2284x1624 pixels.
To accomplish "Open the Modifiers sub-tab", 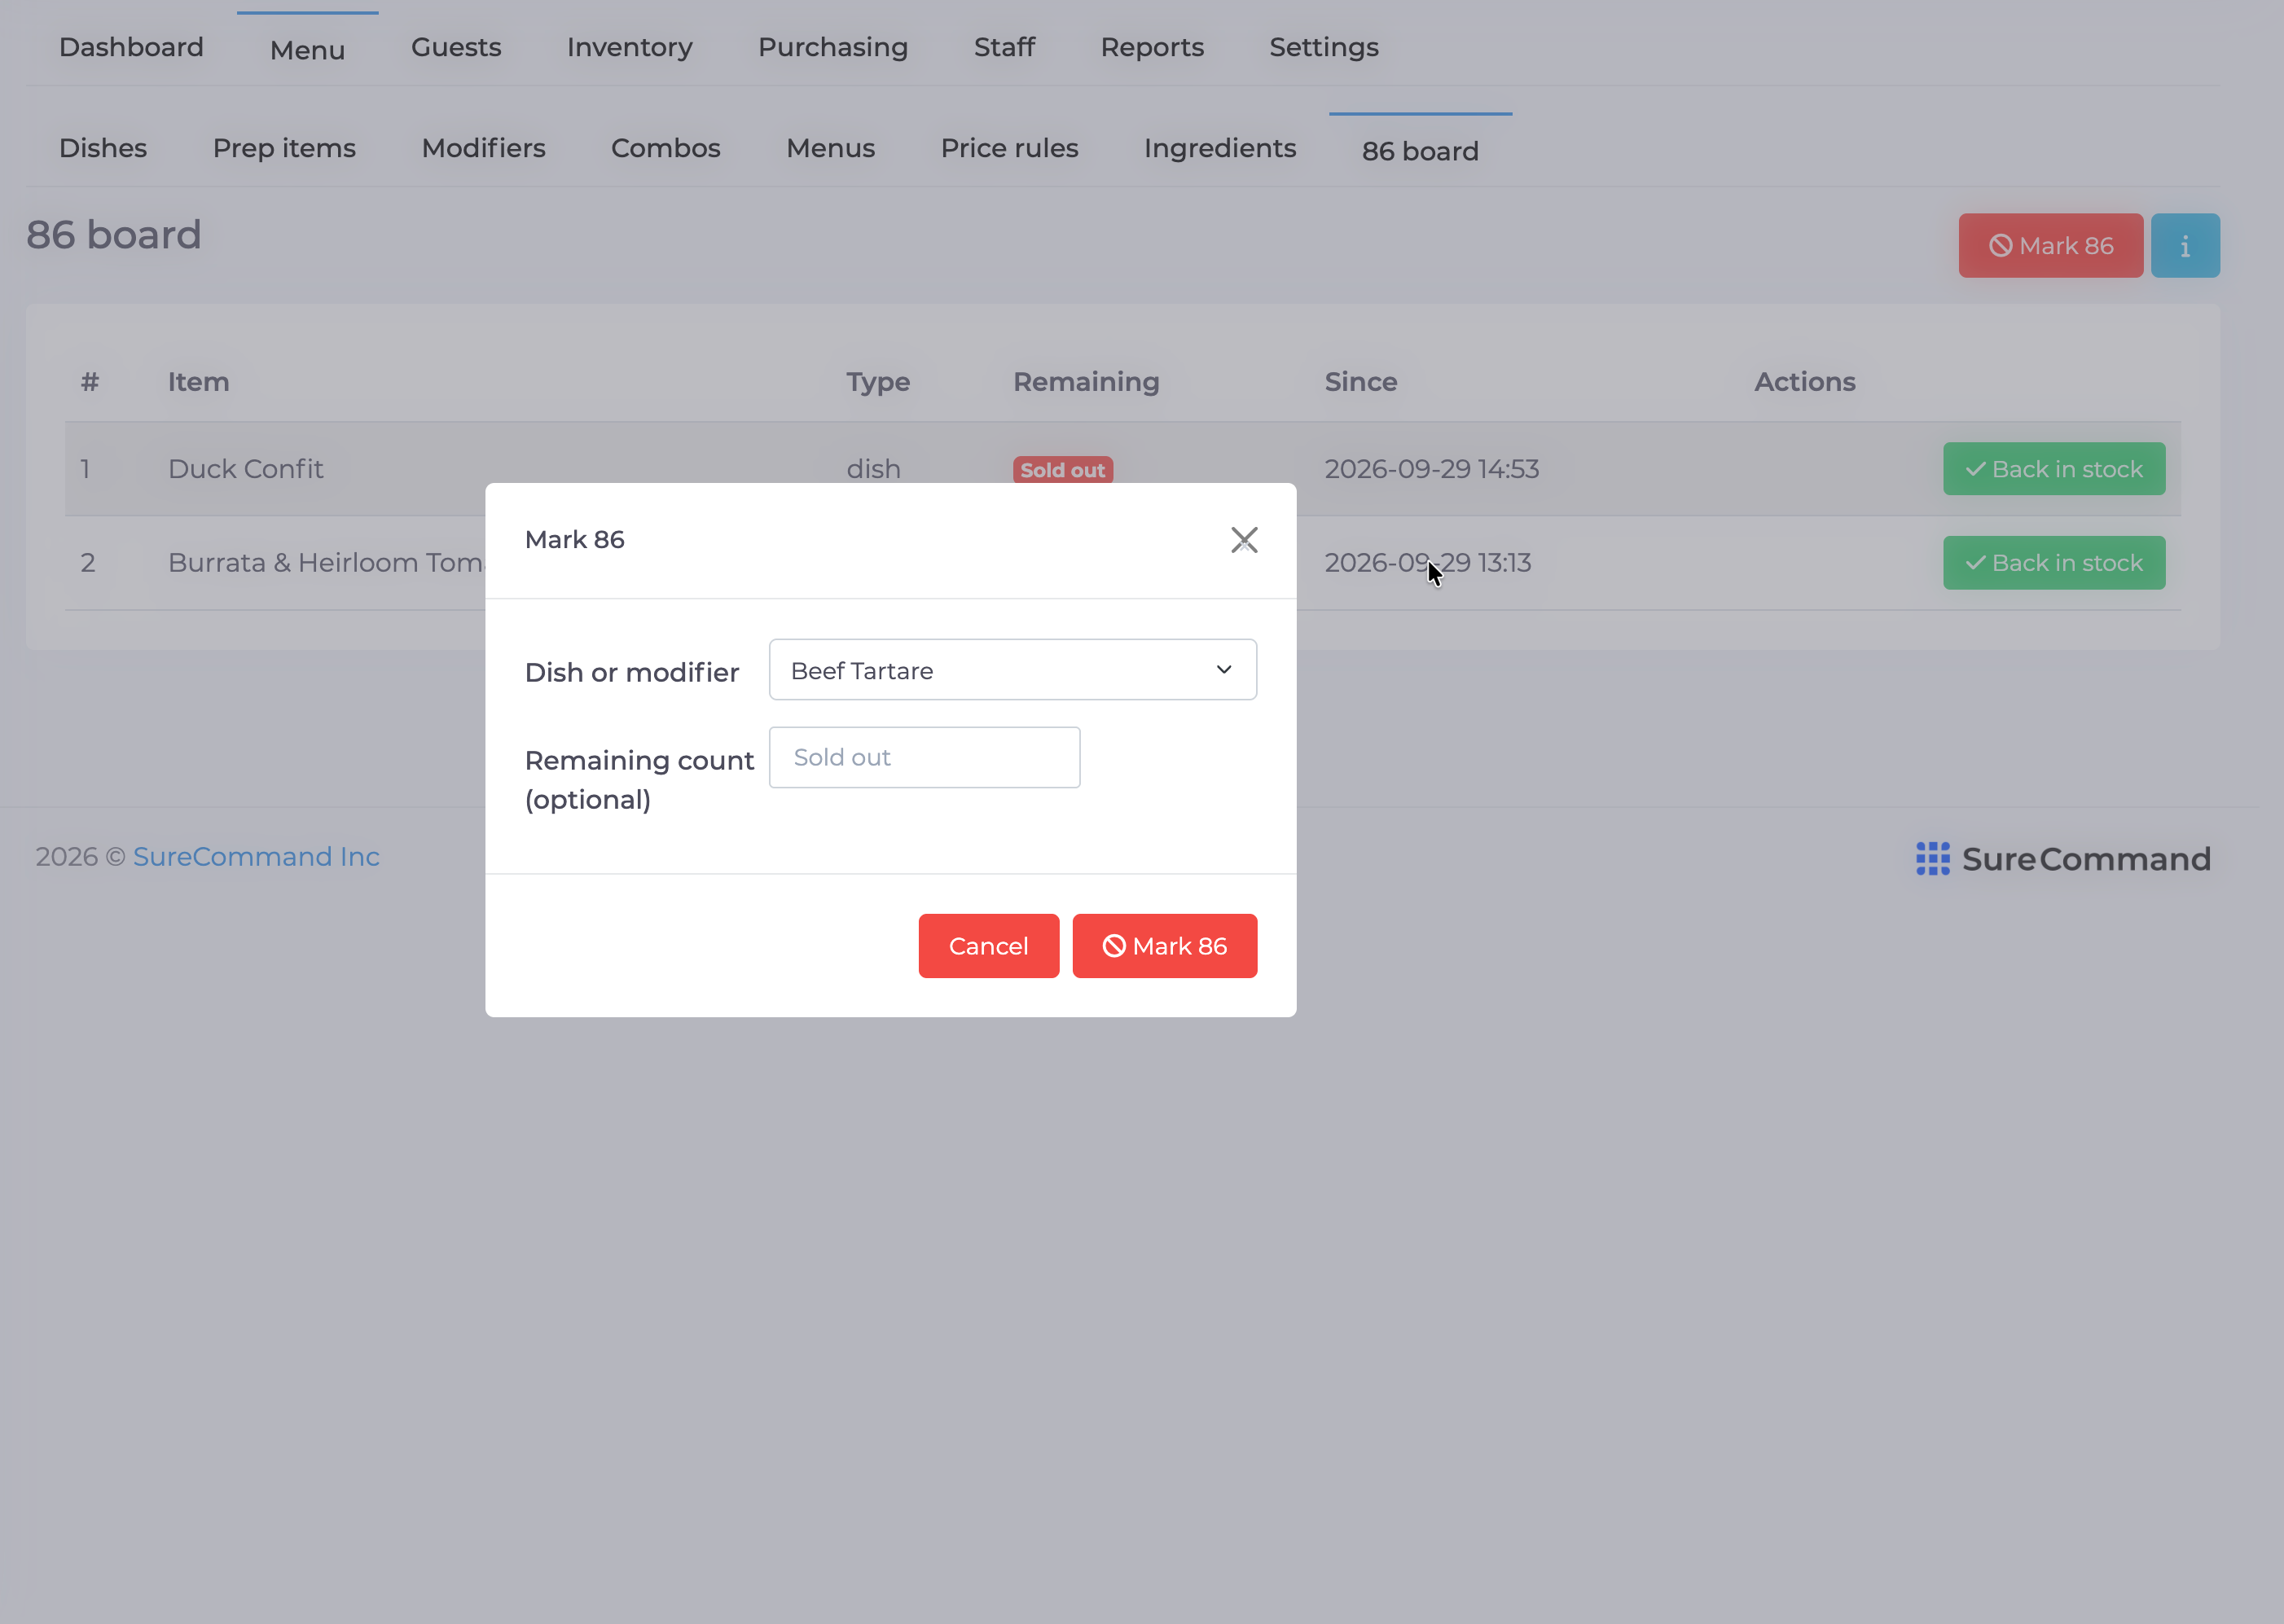I will click(483, 148).
